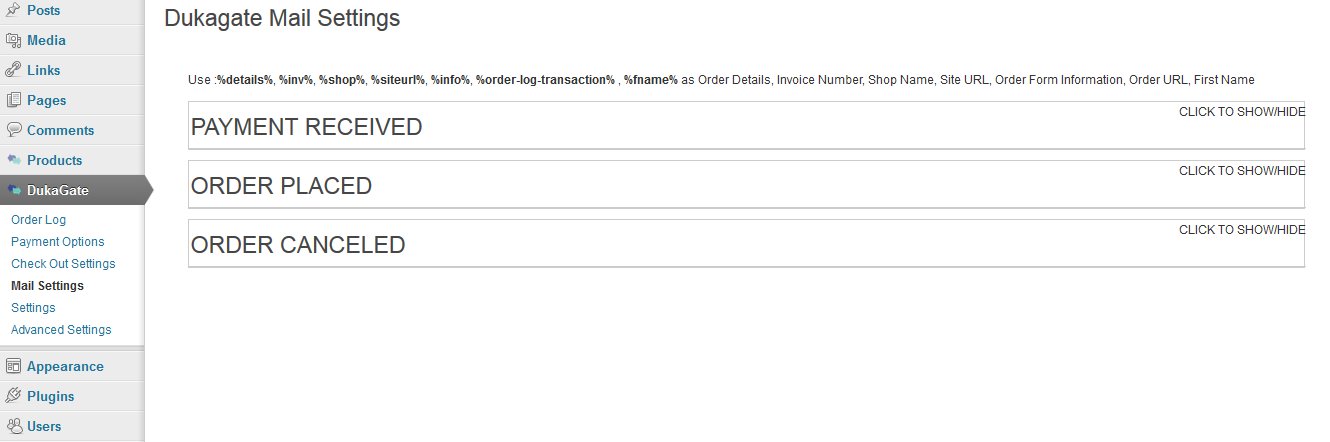Open the Order Log submenu item
Image resolution: width=1330 pixels, height=442 pixels.
(38, 220)
